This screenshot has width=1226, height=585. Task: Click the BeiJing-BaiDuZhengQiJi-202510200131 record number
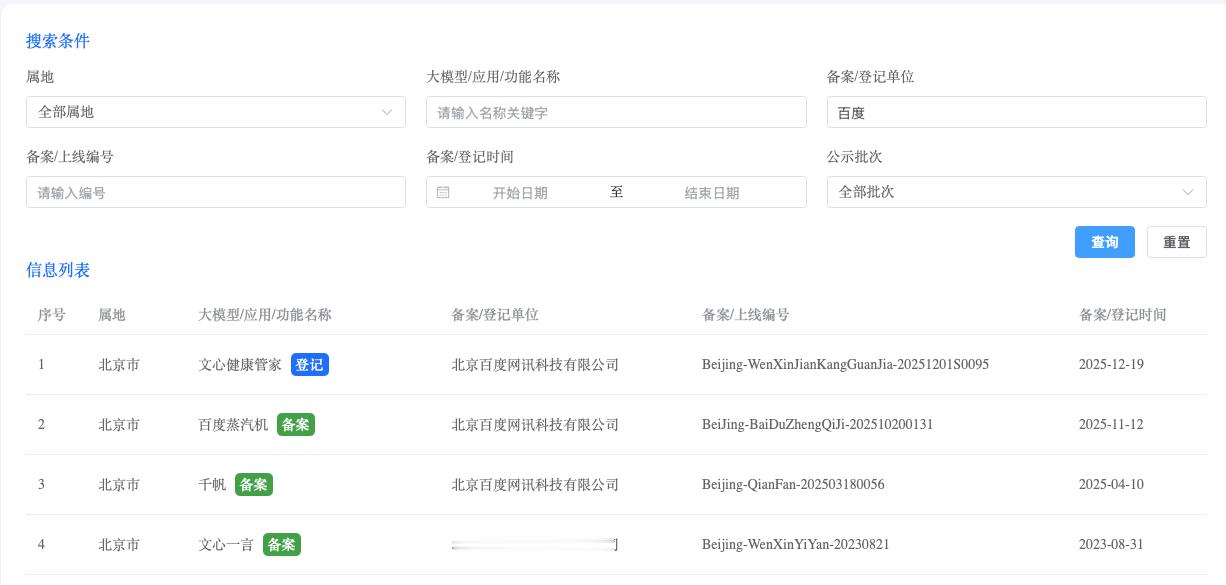tap(817, 425)
